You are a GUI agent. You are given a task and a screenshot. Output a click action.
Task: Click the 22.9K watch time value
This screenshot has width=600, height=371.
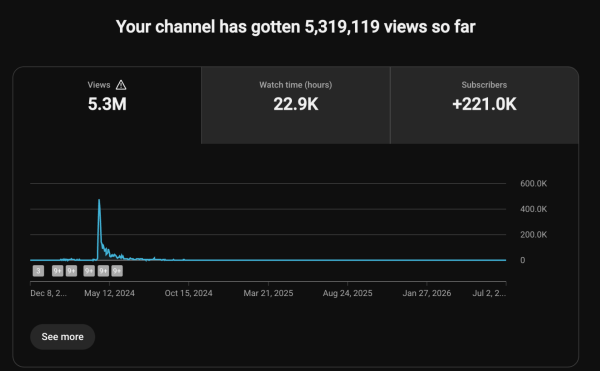(x=296, y=104)
